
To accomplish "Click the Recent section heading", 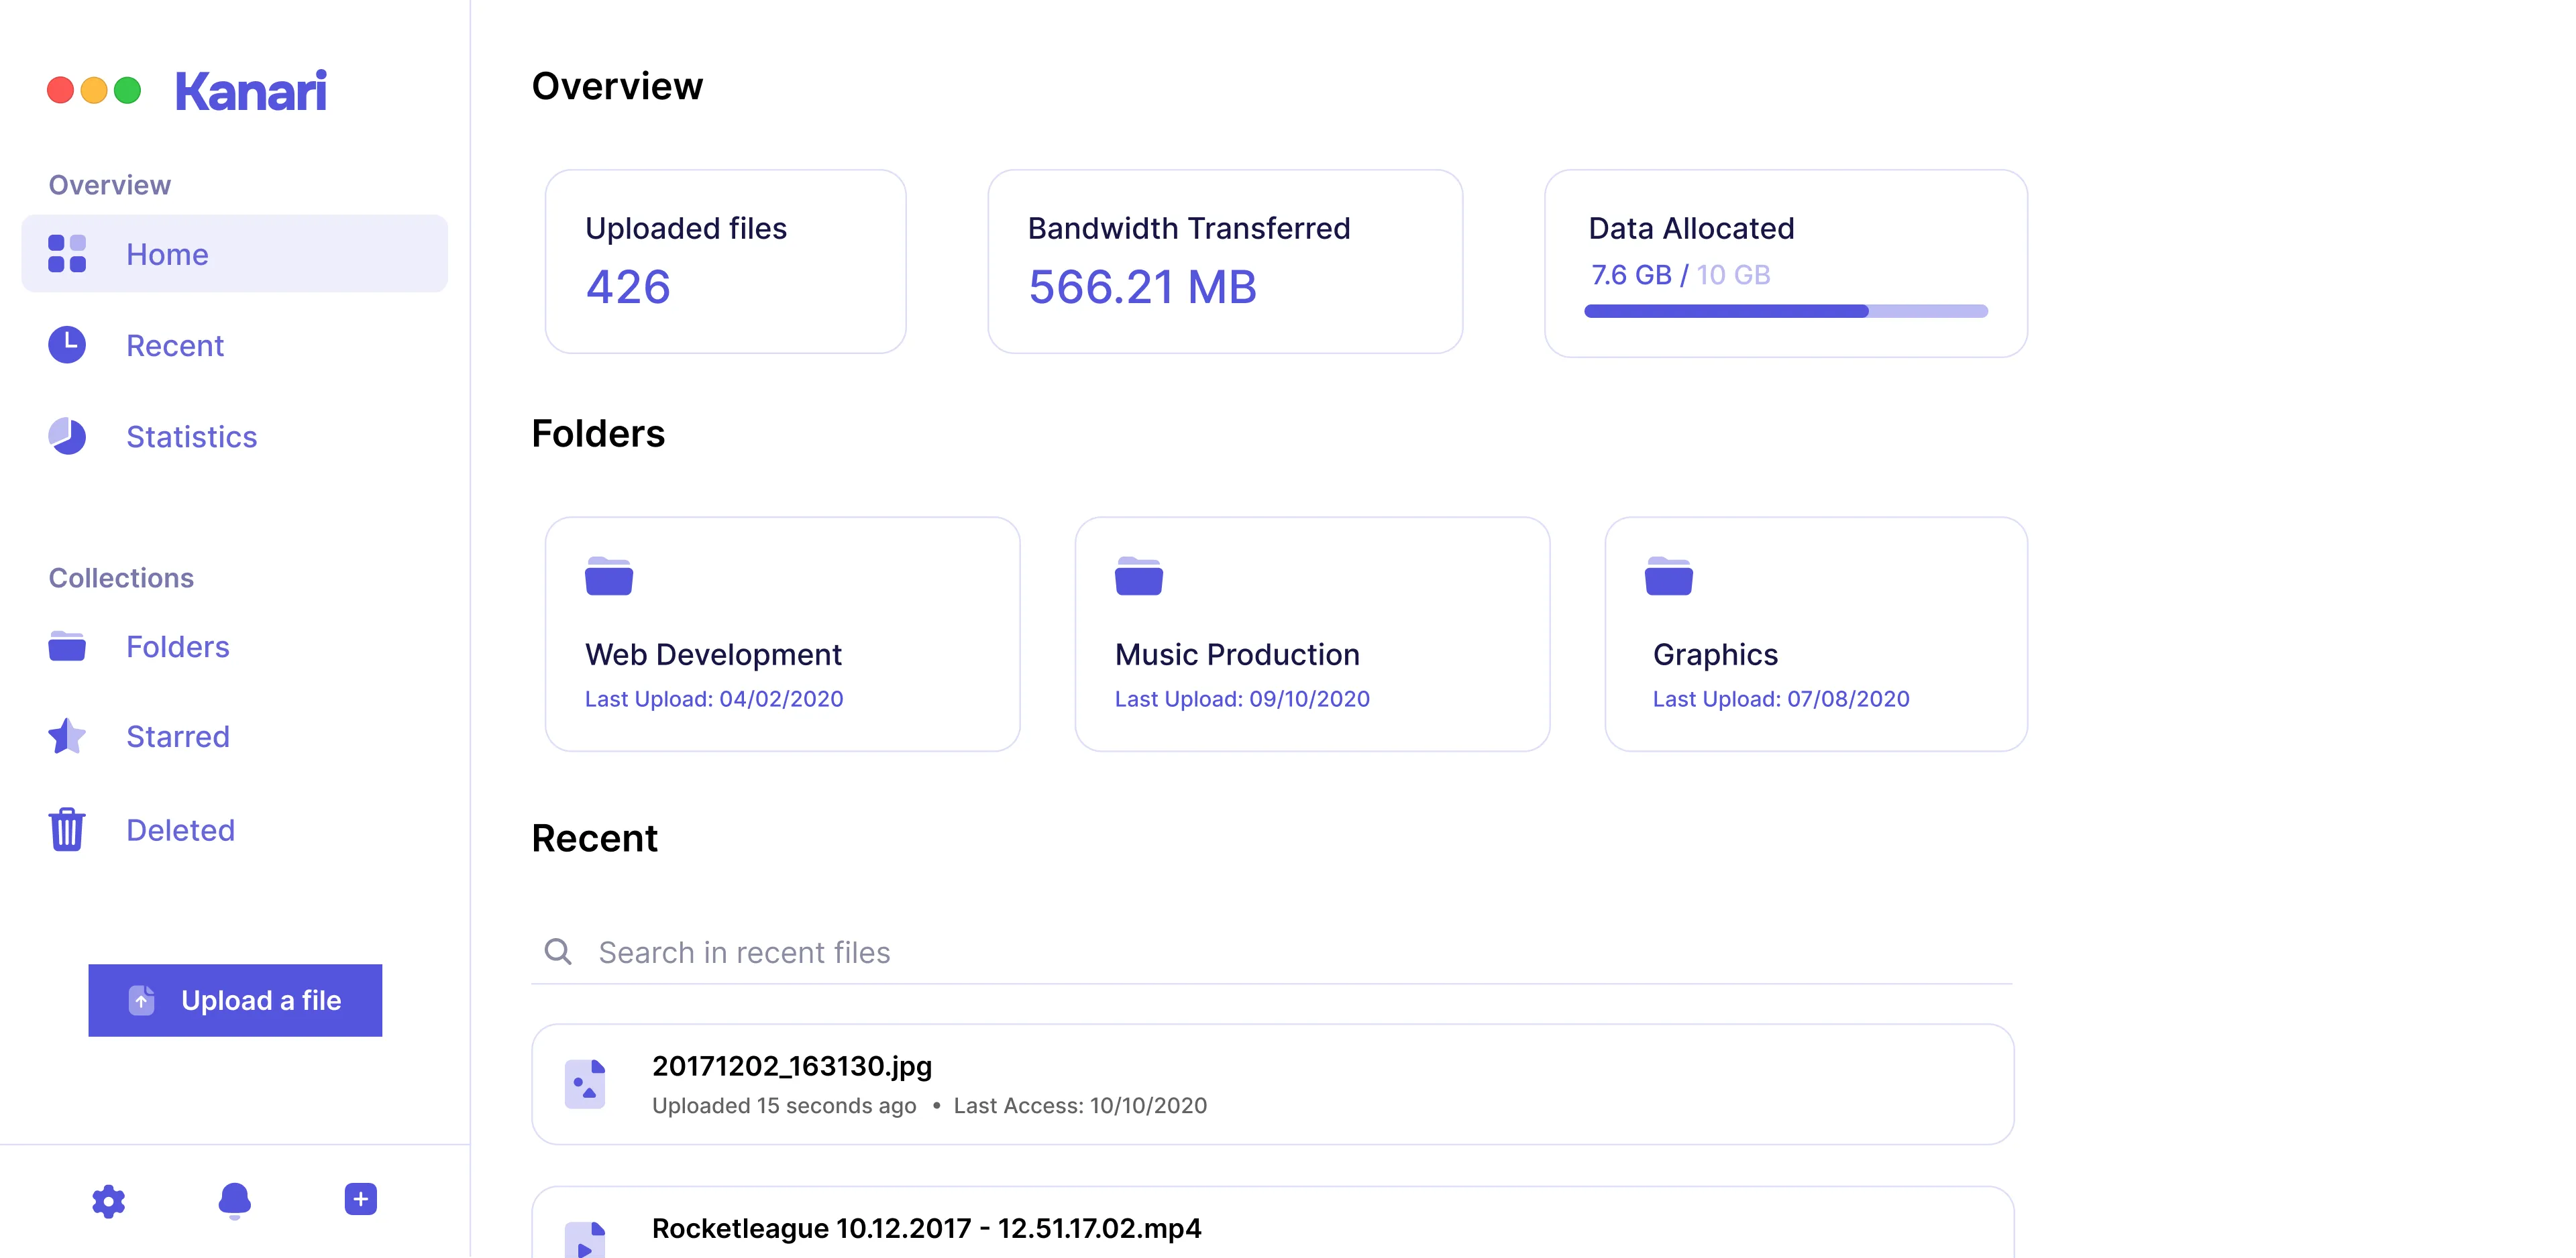I will click(594, 838).
